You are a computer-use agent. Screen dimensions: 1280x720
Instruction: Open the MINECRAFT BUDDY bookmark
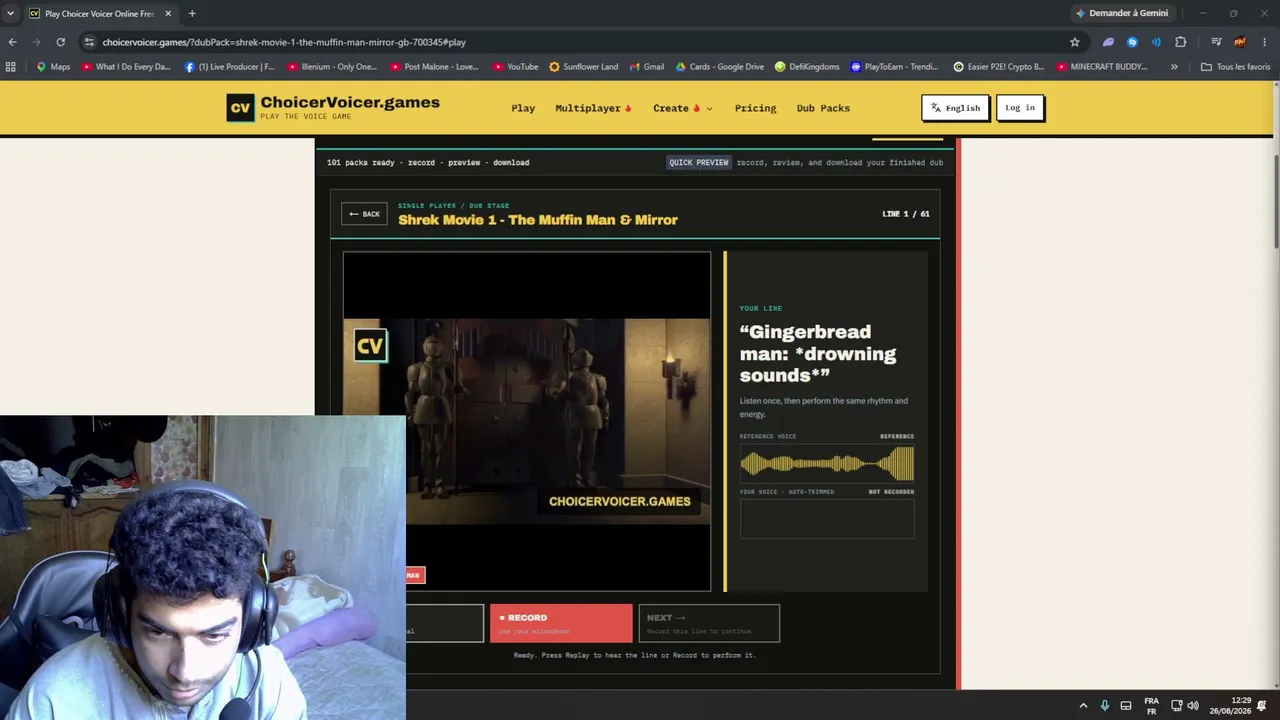(x=1101, y=67)
